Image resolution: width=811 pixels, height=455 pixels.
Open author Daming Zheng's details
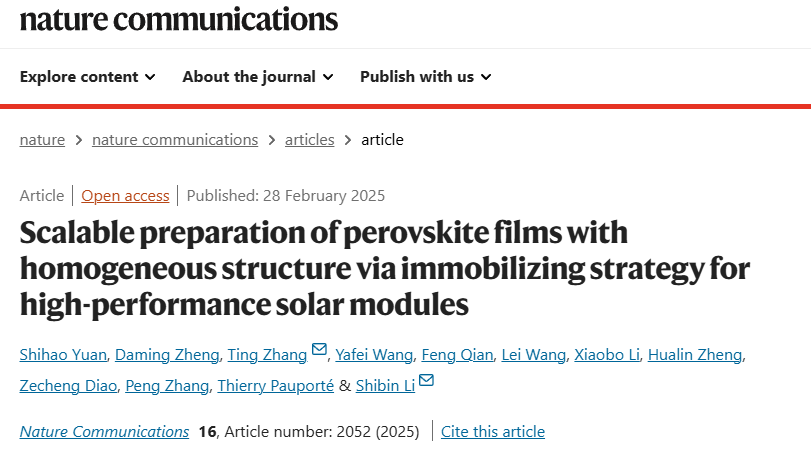[166, 354]
